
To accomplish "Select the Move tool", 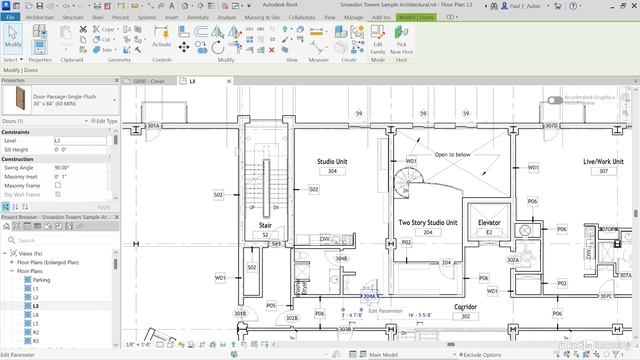I will [x=184, y=47].
